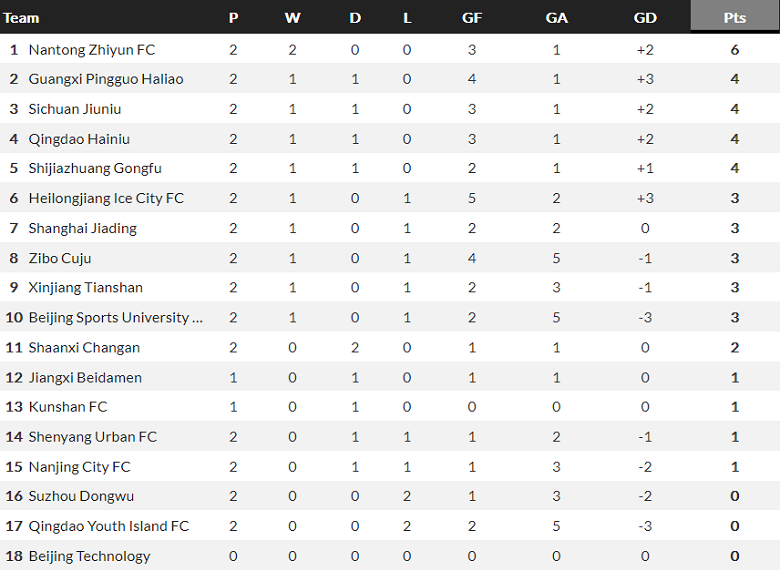The image size is (780, 571).
Task: Select the D draws column header
Action: [355, 17]
